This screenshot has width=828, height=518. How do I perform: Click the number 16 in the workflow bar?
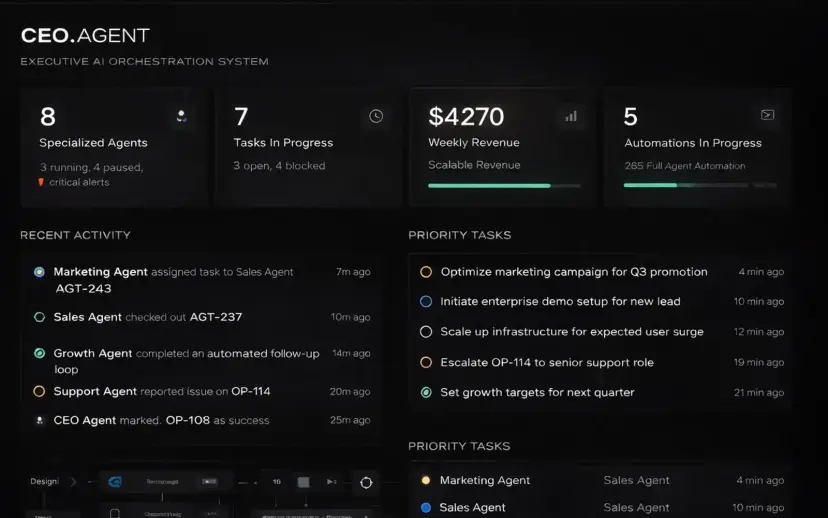tap(277, 482)
